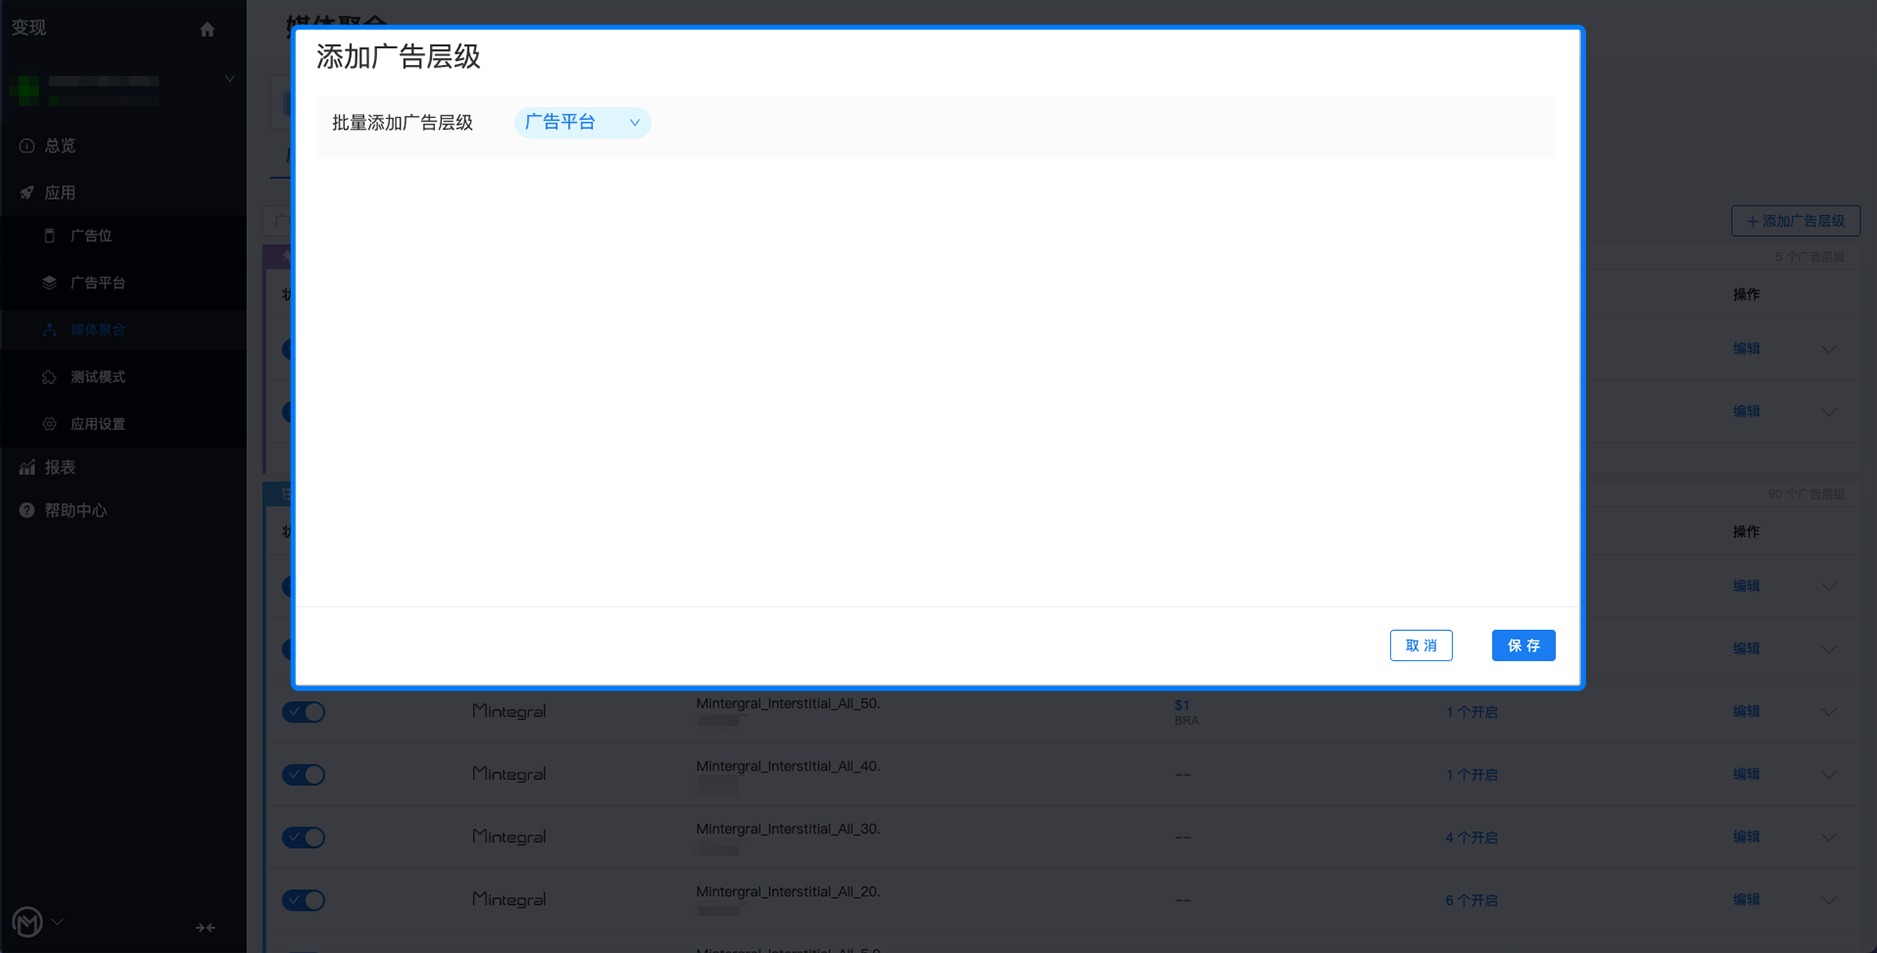Expand the Interstitial_All_30 row chevron

click(1828, 838)
